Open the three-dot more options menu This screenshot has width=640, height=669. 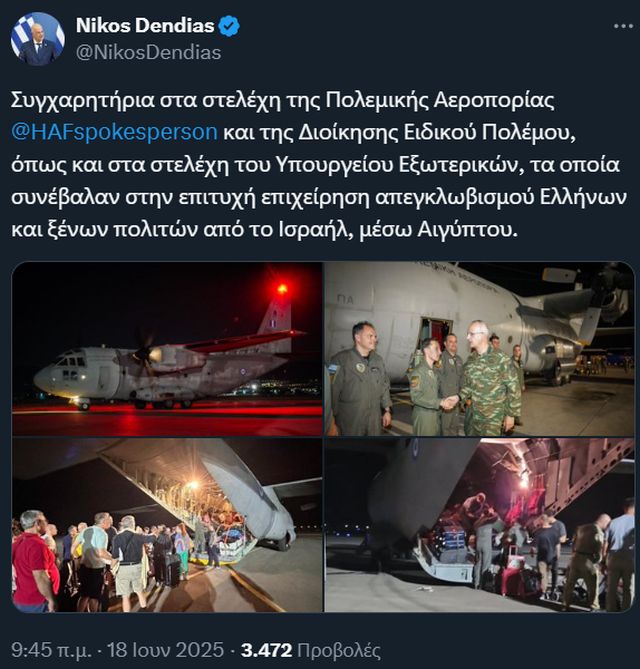pos(623,26)
